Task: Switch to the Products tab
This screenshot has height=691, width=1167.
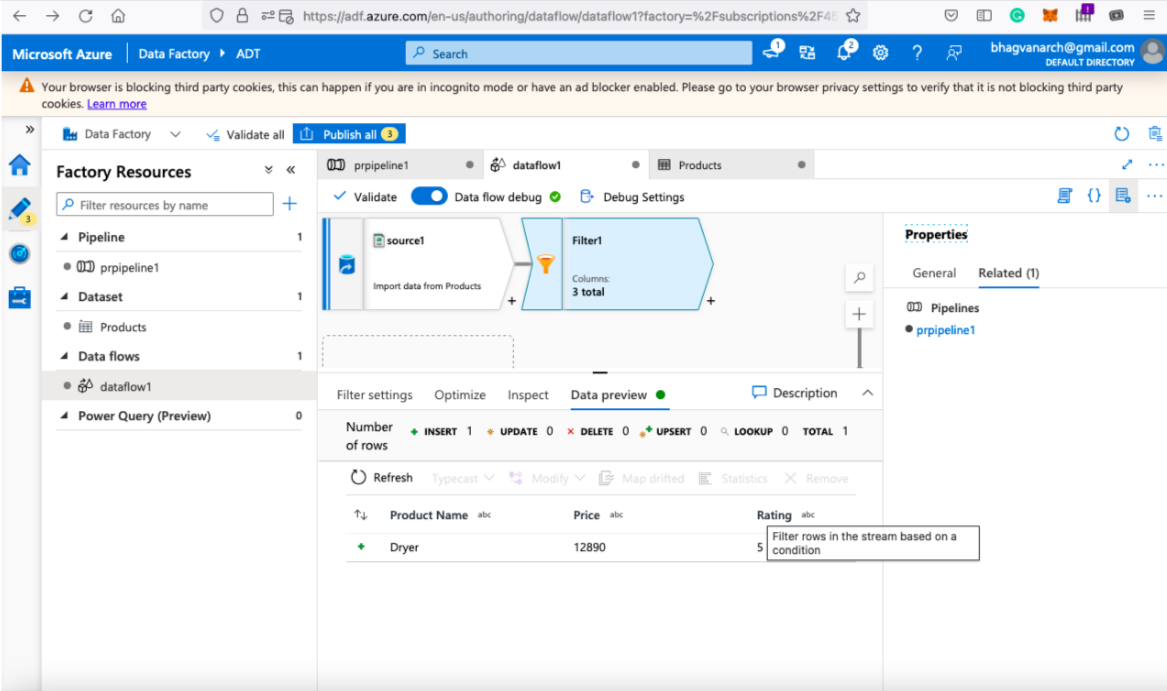Action: 732,165
